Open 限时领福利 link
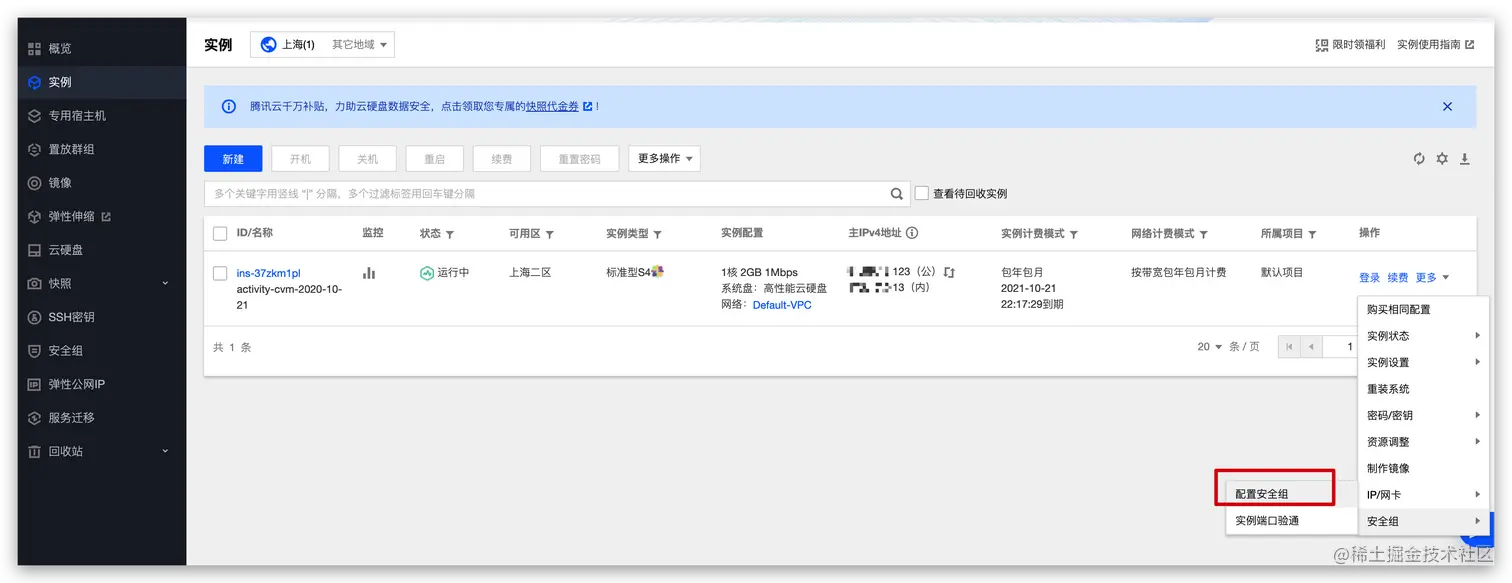Viewport: 1512px width, 583px height. [1350, 45]
